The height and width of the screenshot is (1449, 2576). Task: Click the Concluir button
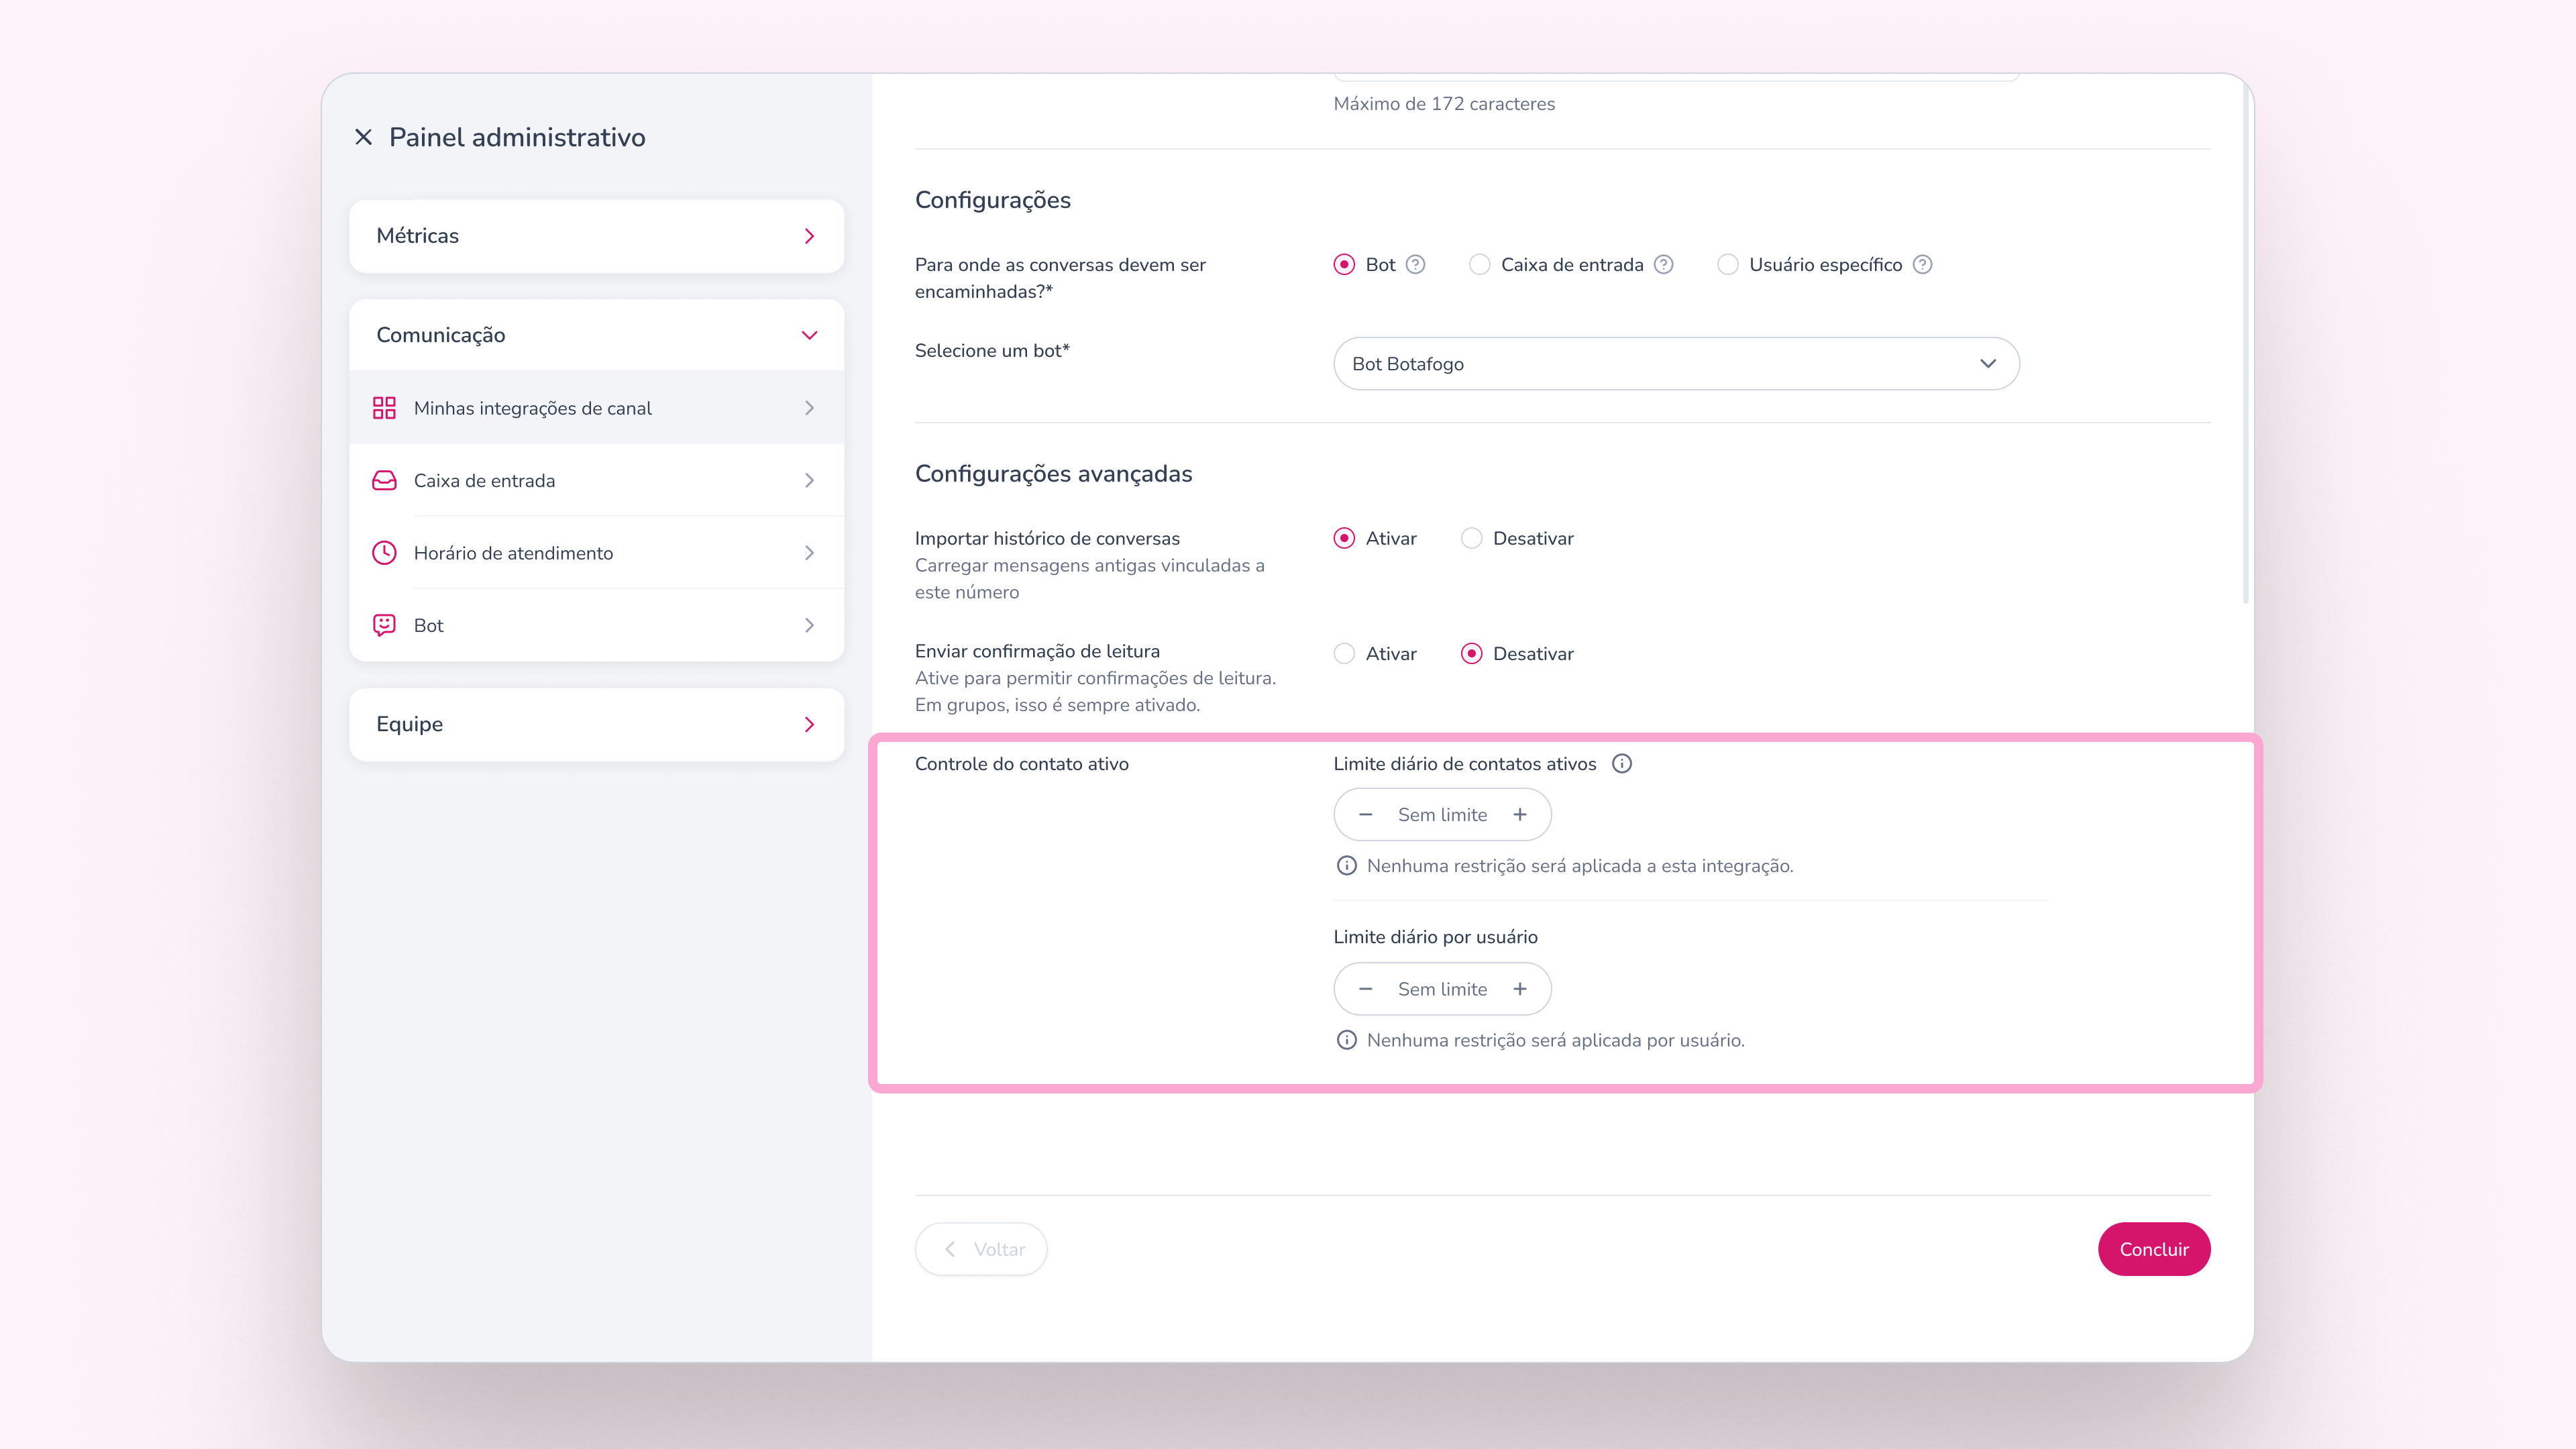pos(2154,1249)
